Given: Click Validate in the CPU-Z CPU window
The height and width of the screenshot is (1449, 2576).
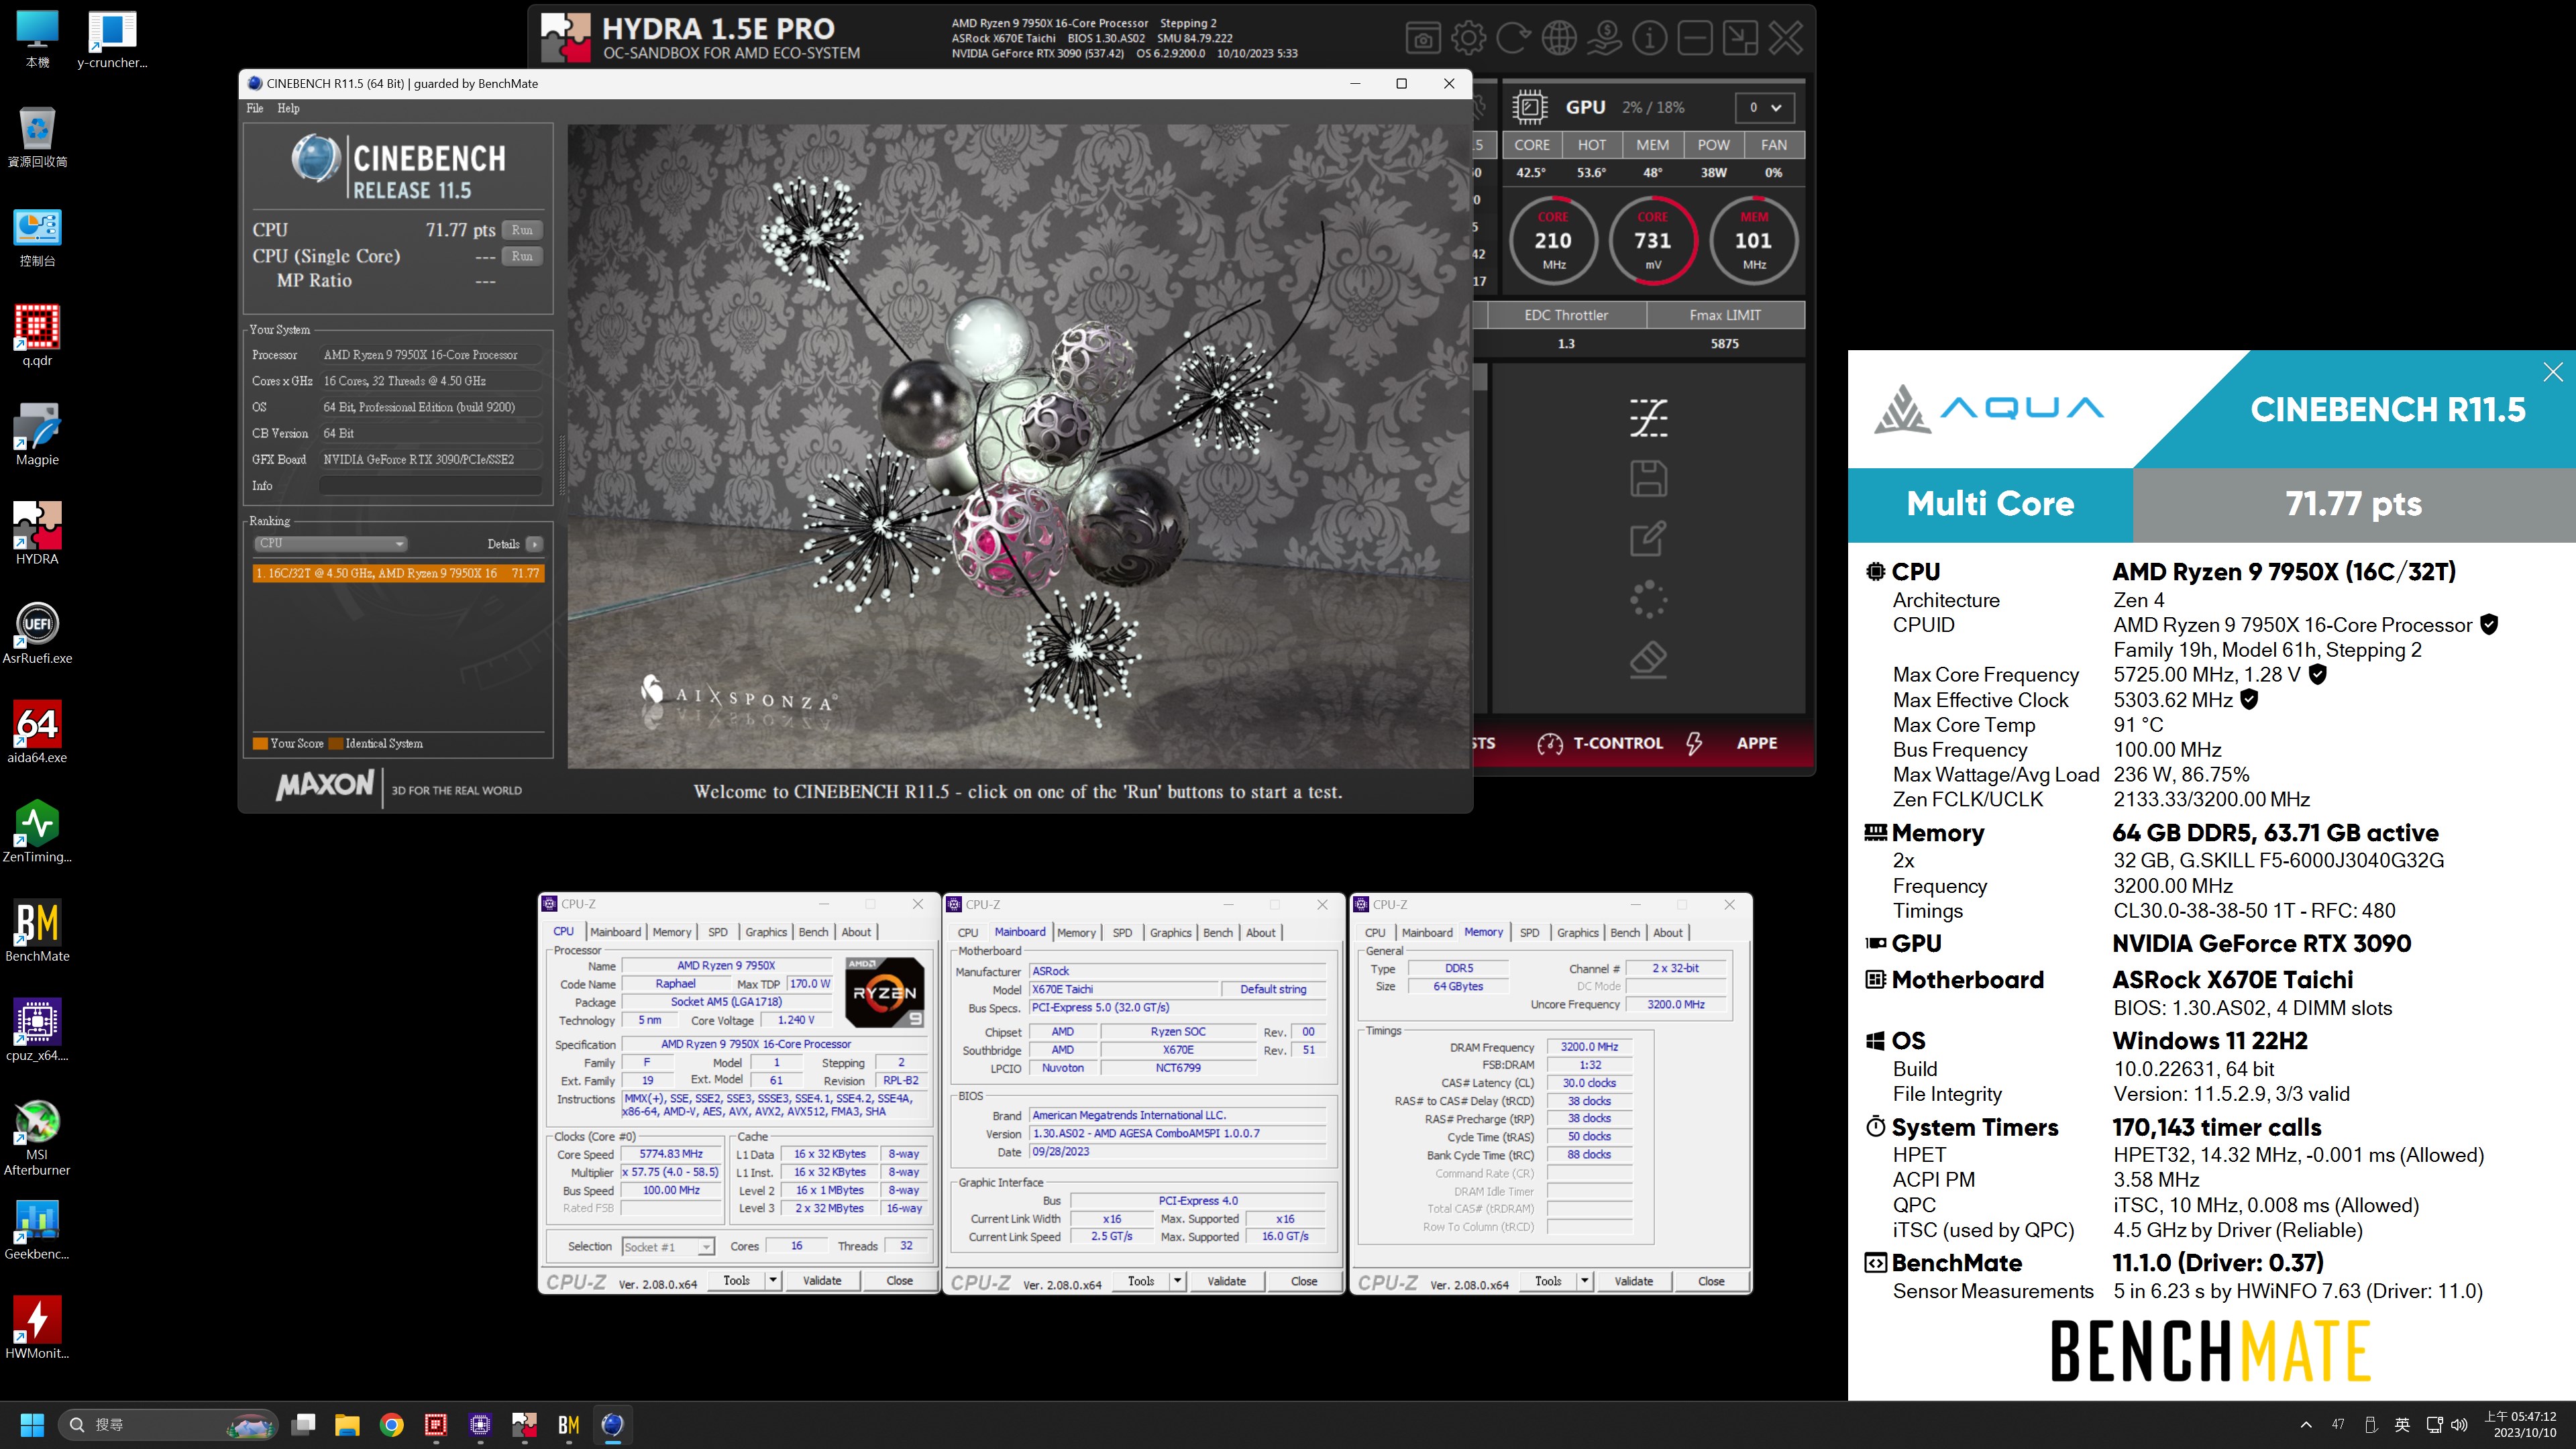Looking at the screenshot, I should (822, 1280).
